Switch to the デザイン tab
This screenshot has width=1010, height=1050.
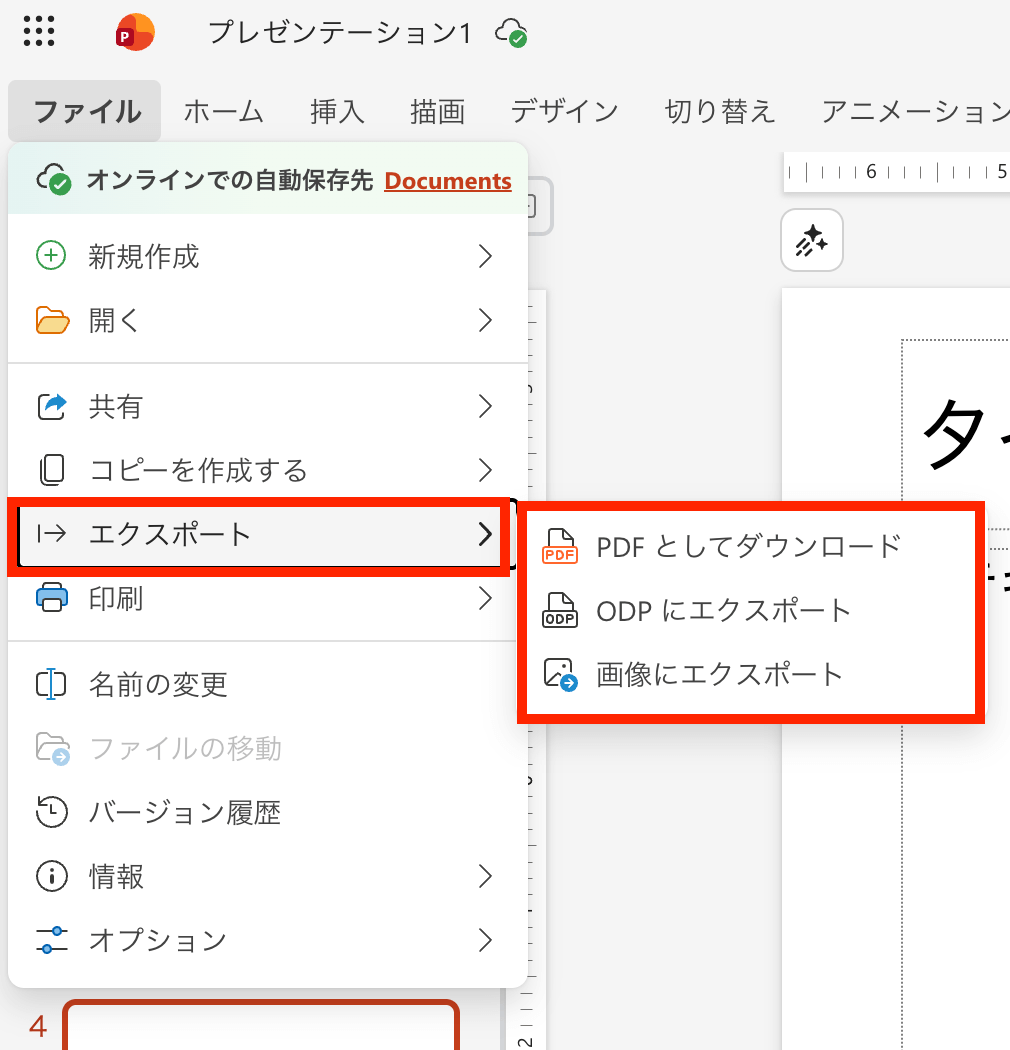[564, 111]
